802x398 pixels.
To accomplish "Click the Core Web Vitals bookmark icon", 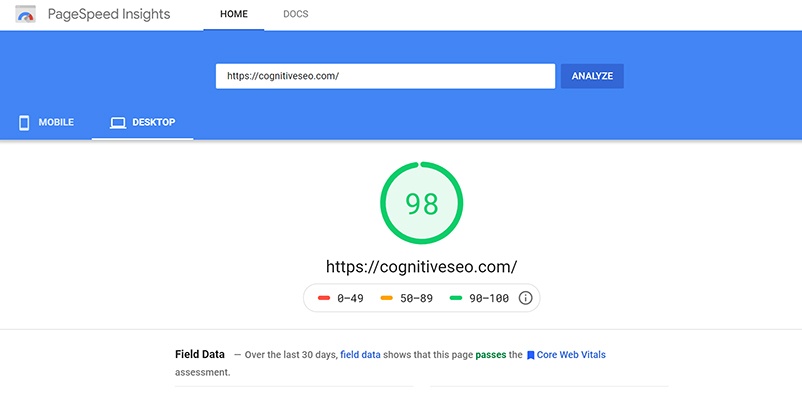I will click(x=530, y=355).
